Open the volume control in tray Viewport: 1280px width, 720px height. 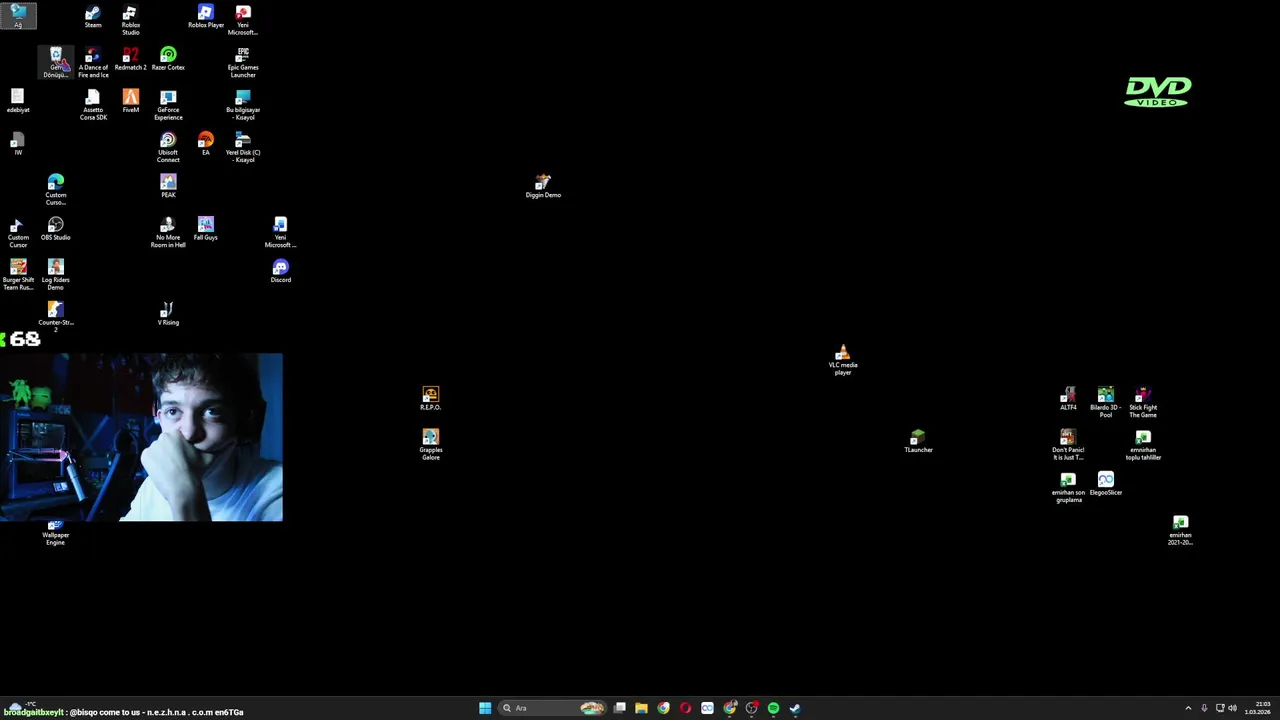coord(1232,708)
